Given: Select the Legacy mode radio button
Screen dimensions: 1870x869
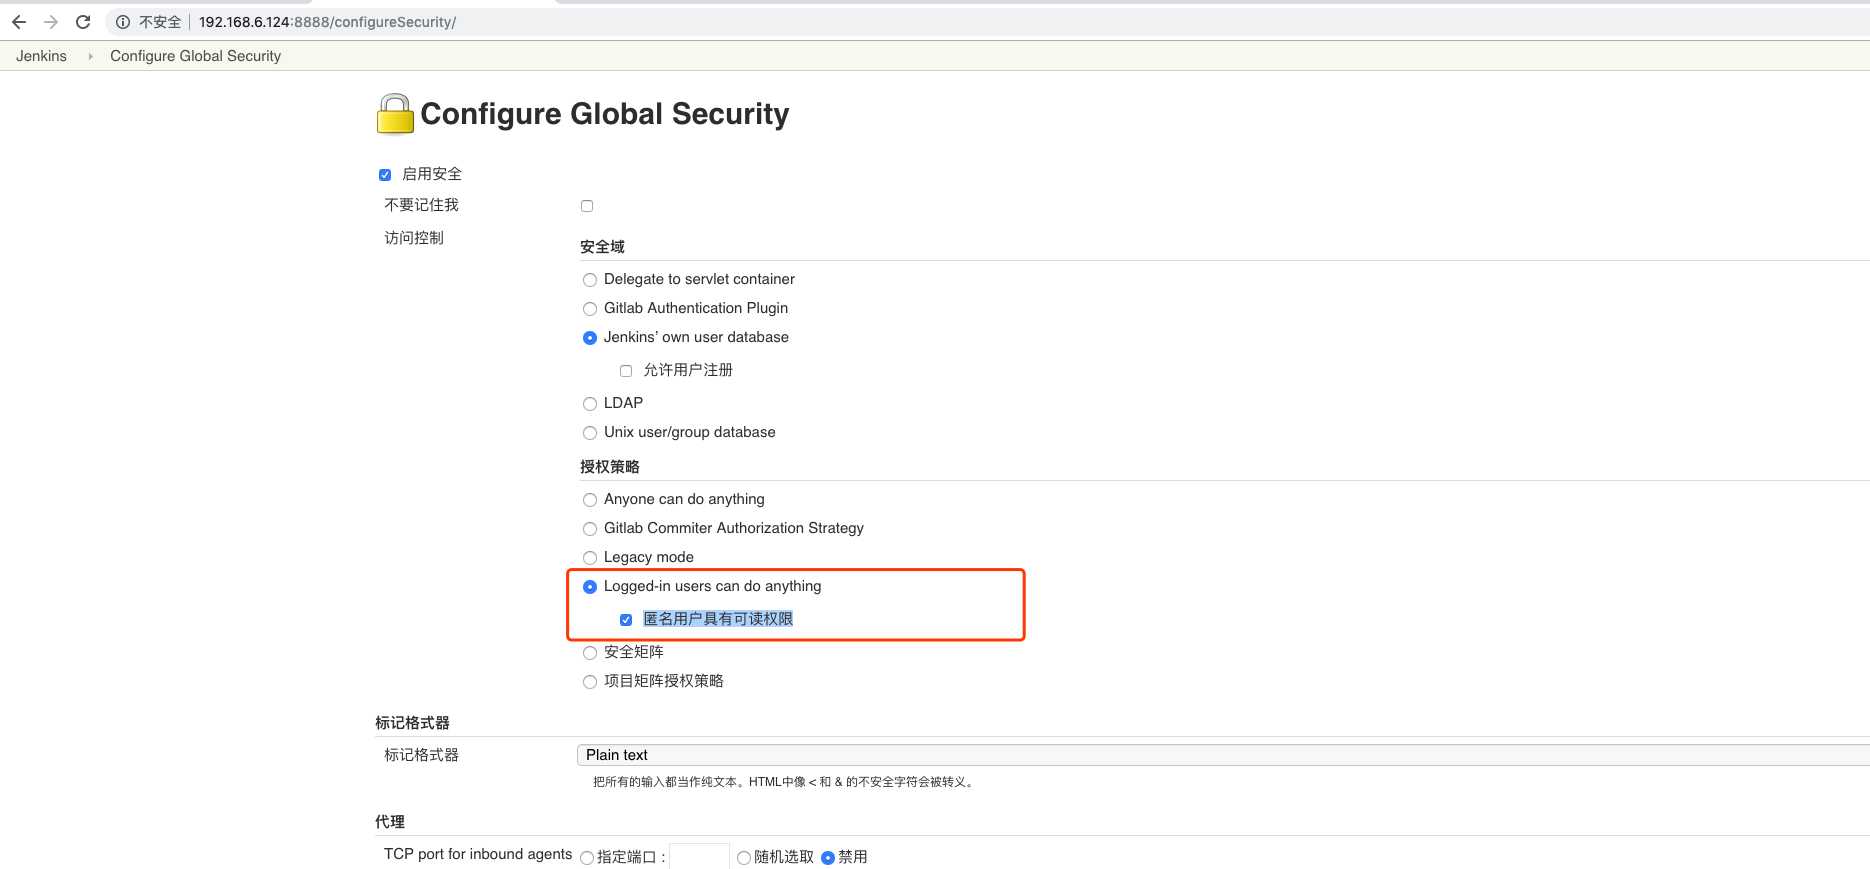Looking at the screenshot, I should pos(590,558).
